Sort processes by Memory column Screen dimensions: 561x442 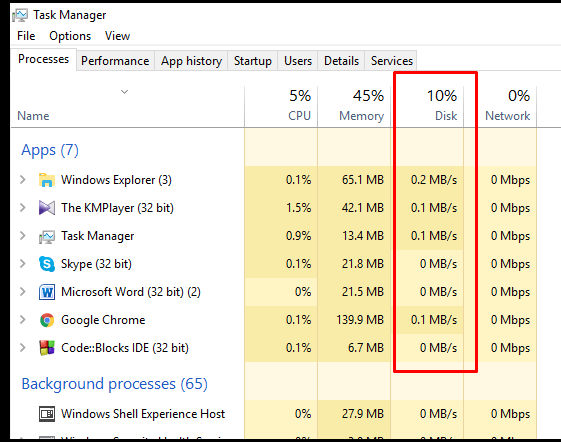pyautogui.click(x=354, y=107)
